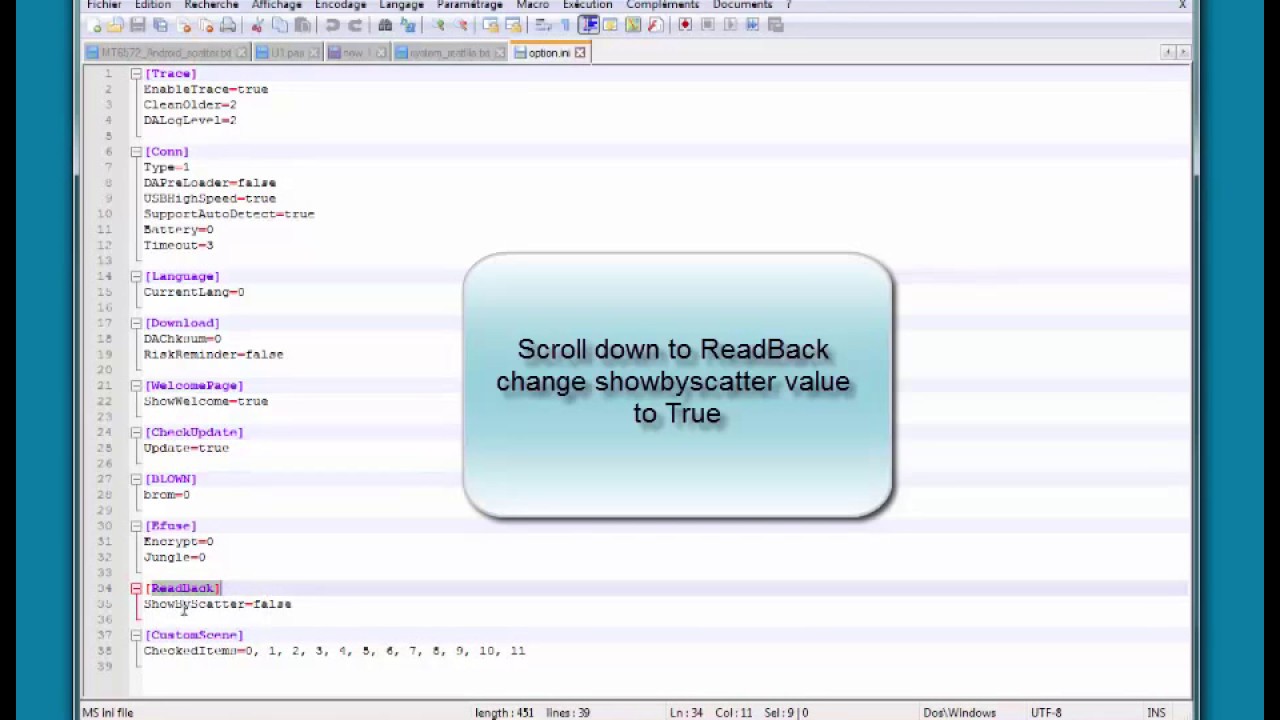
Task: Click the Paste clipboard icon
Action: pyautogui.click(x=302, y=25)
